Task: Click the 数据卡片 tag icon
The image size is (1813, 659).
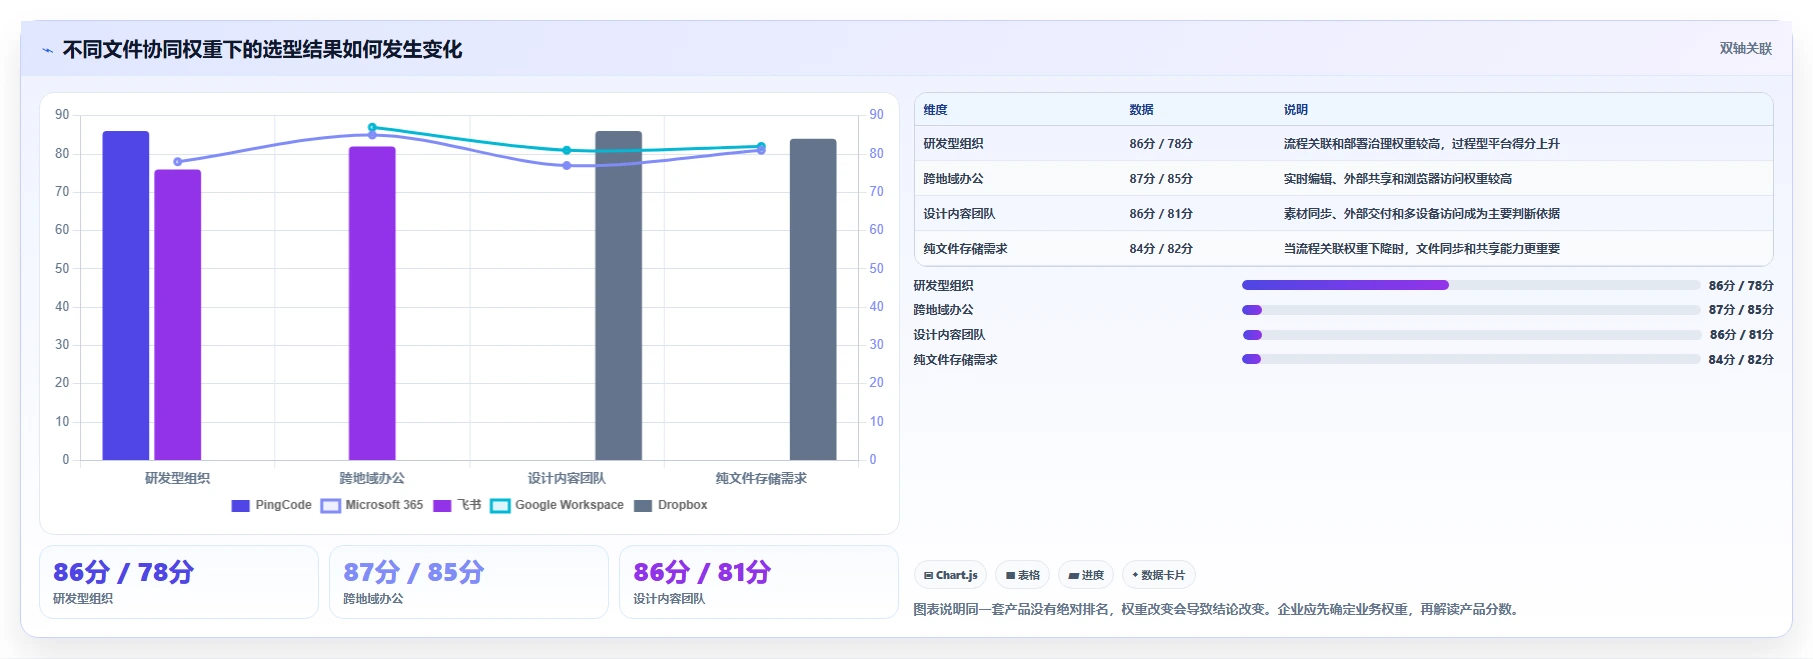Action: [x=1135, y=576]
